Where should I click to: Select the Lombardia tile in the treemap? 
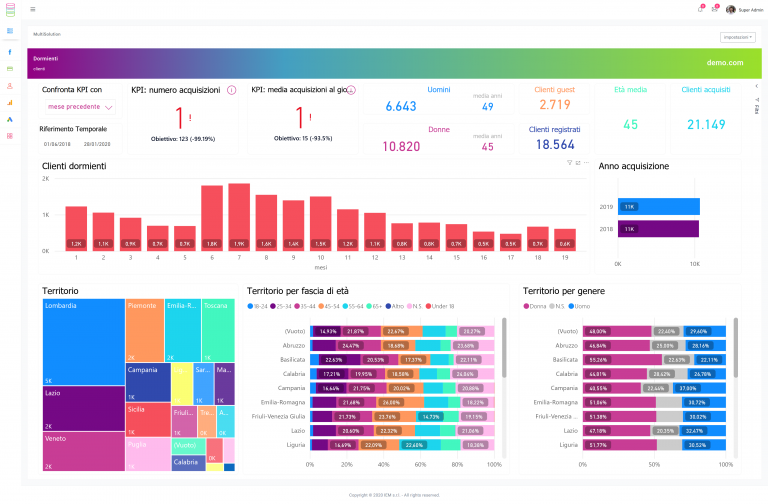point(84,342)
